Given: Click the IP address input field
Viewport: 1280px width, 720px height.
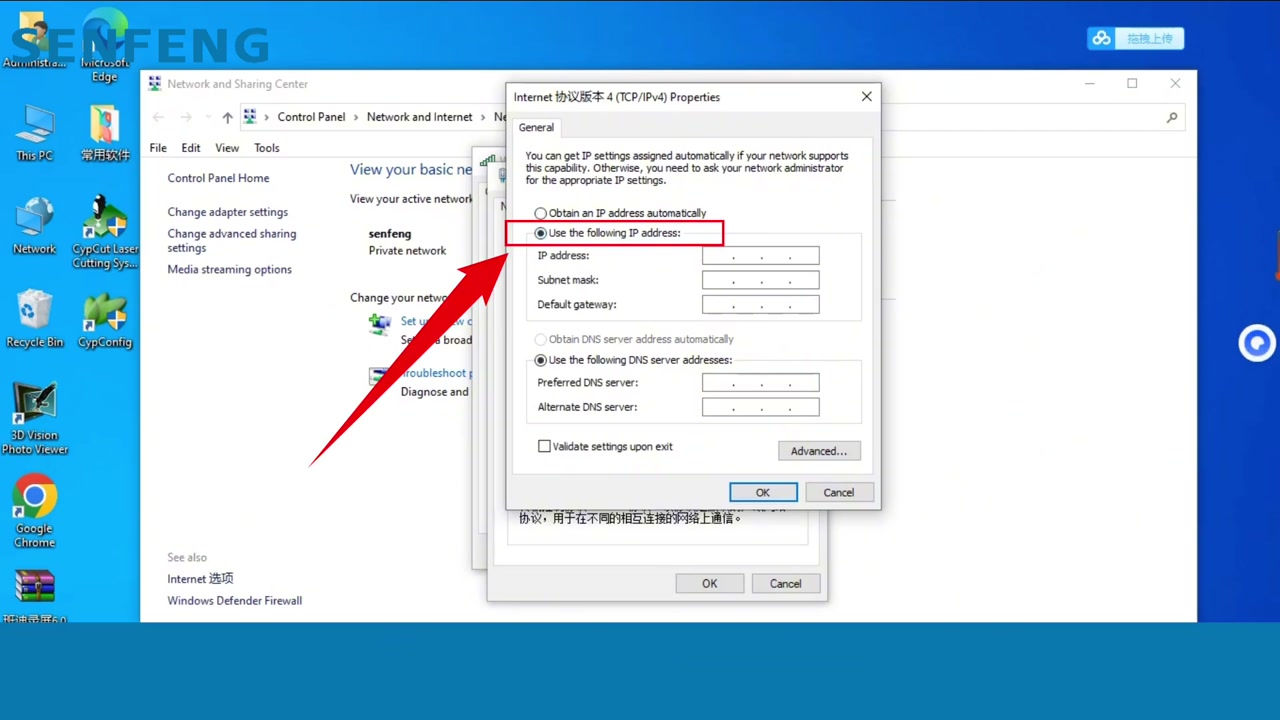Looking at the screenshot, I should (x=760, y=256).
